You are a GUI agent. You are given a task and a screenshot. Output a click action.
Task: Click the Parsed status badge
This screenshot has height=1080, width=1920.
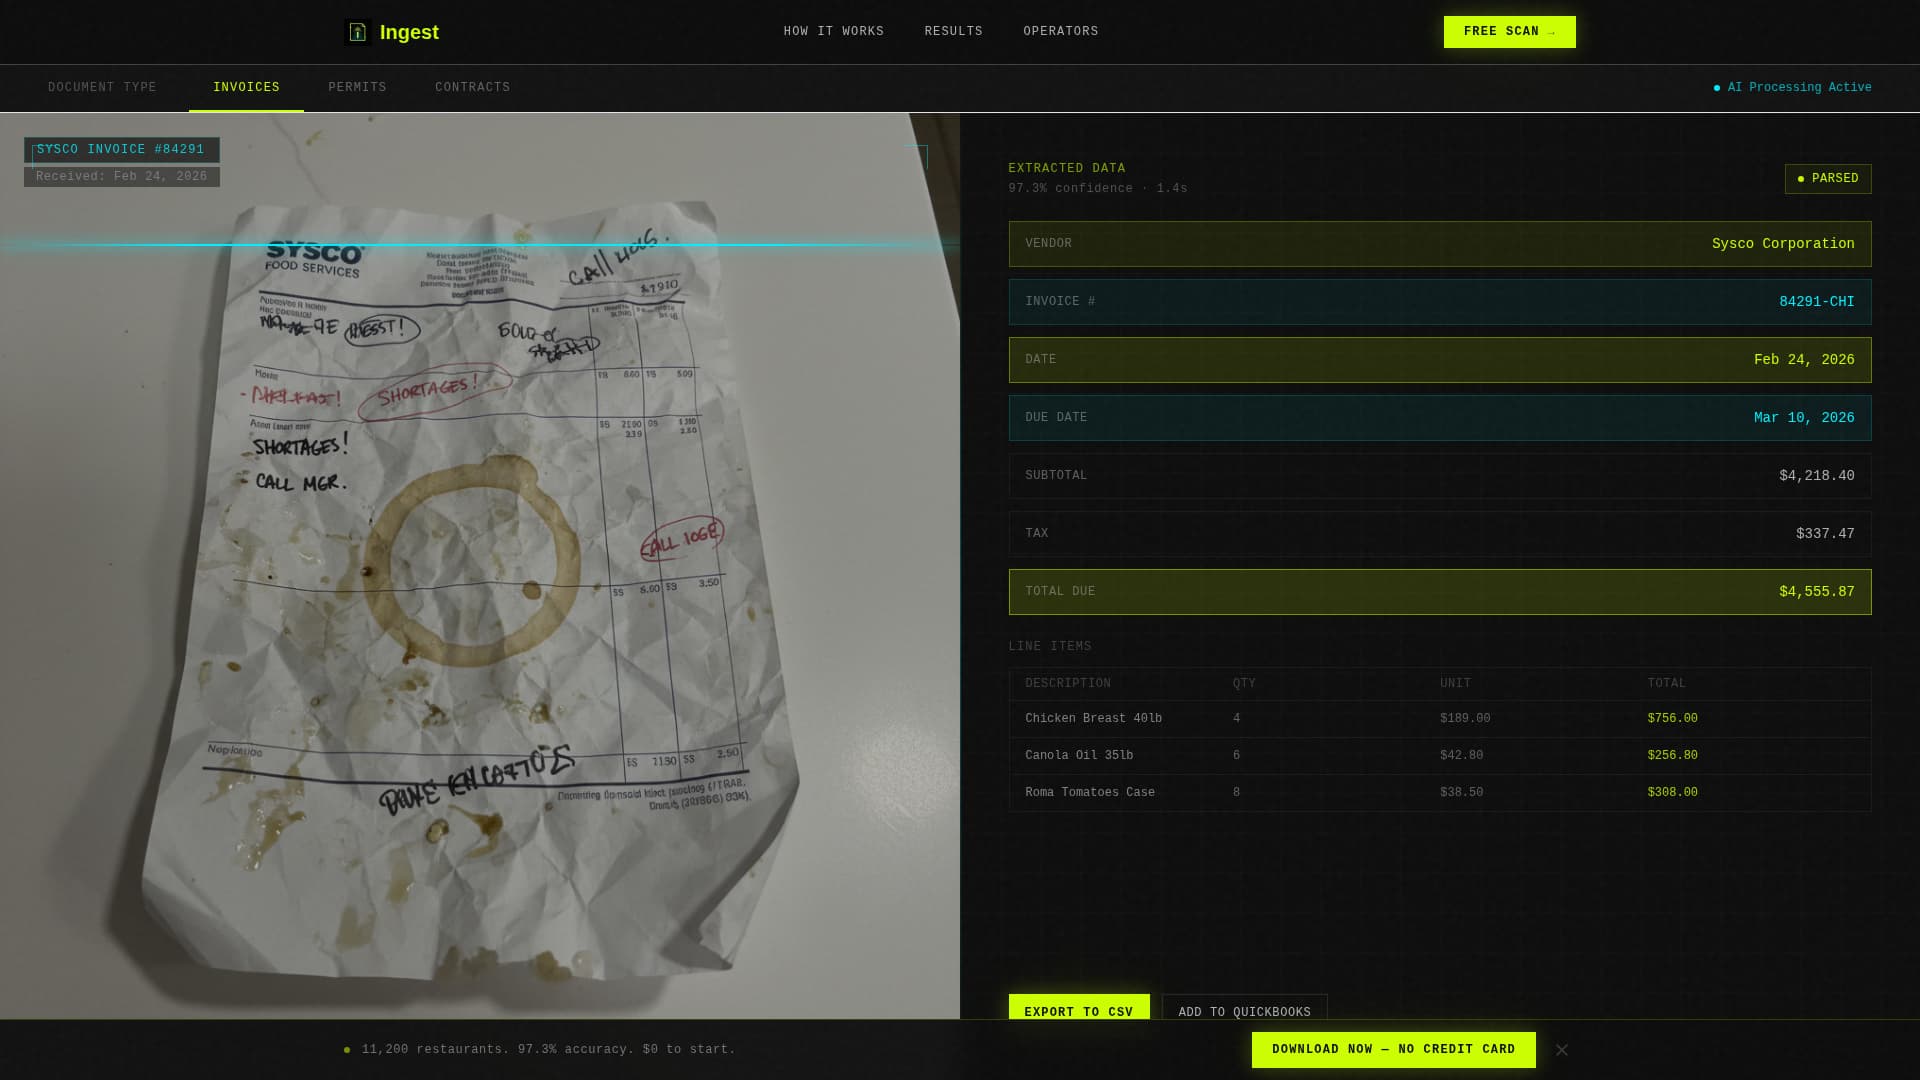(1828, 179)
